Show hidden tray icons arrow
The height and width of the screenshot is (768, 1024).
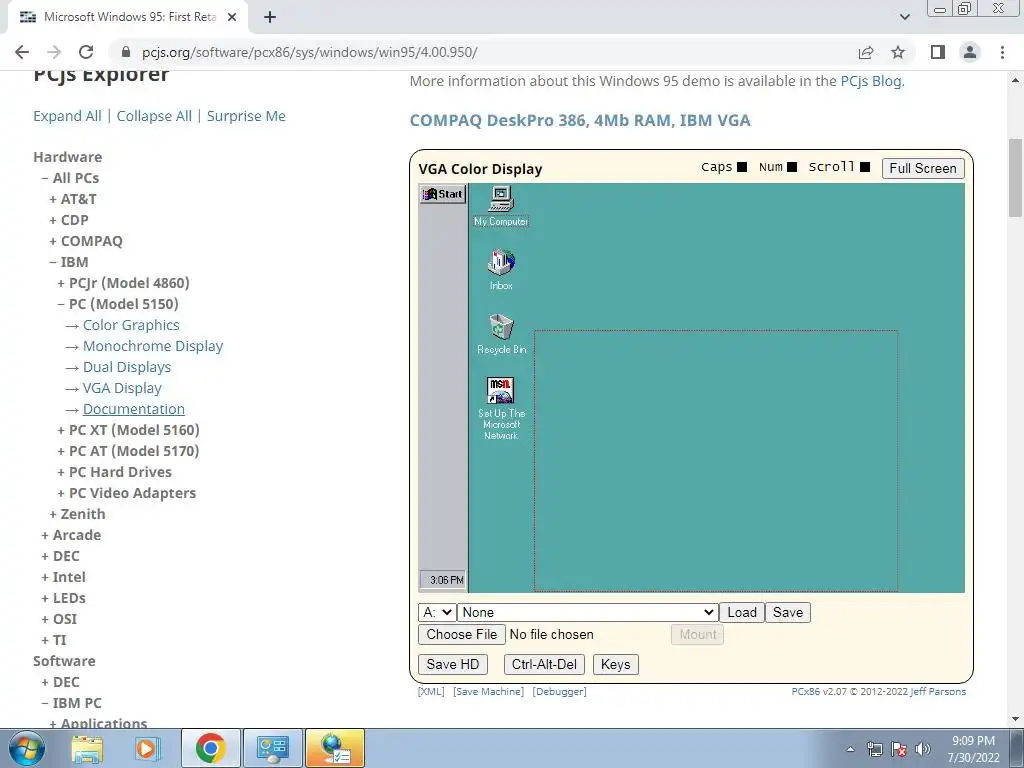[850, 749]
